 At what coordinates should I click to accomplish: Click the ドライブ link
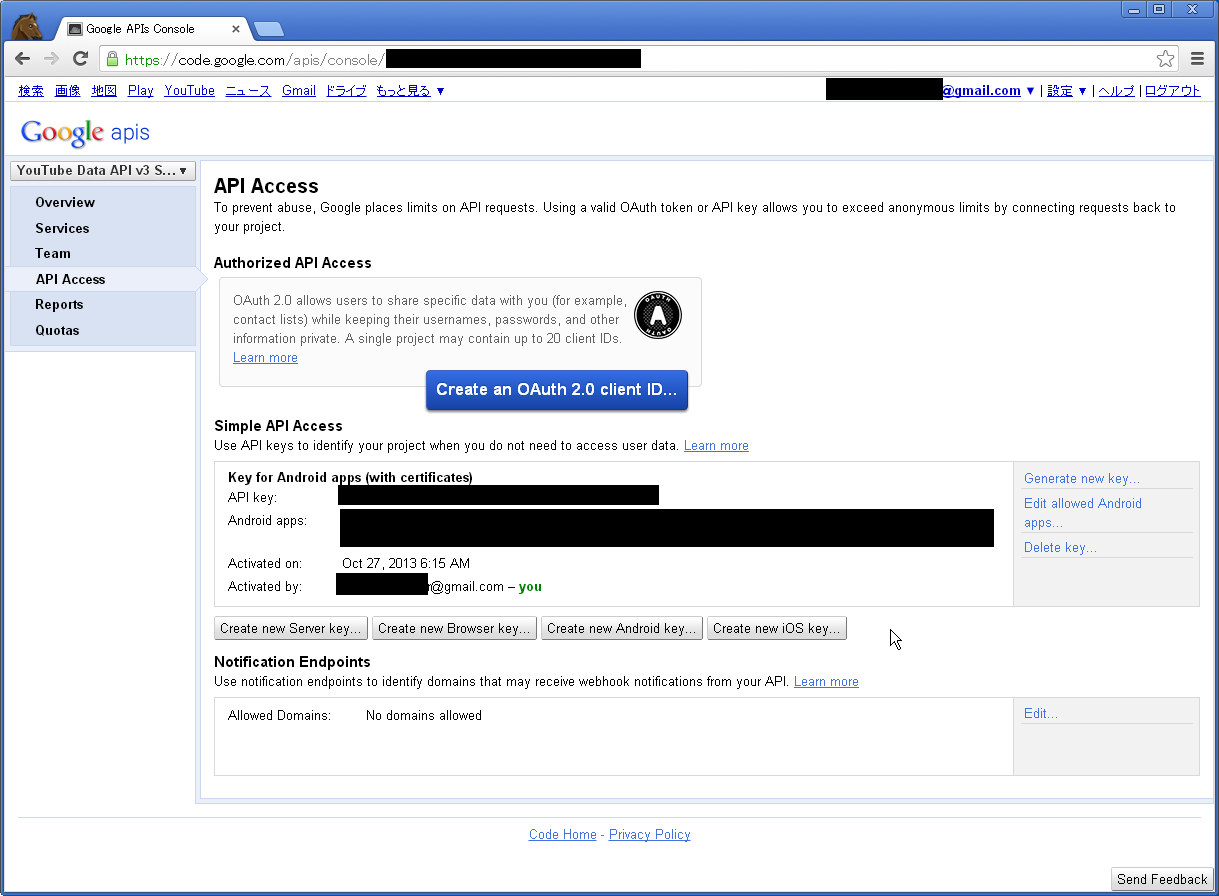(346, 91)
